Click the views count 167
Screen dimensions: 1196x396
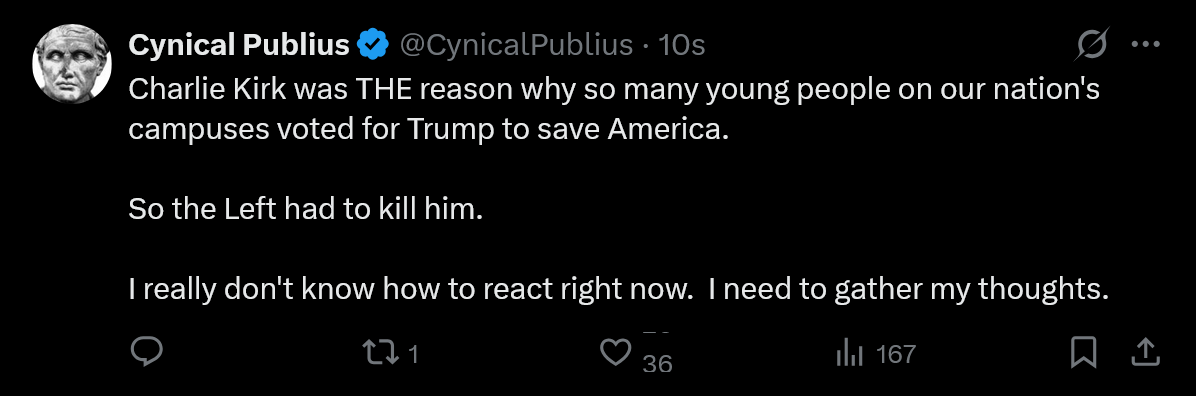pyautogui.click(x=895, y=354)
